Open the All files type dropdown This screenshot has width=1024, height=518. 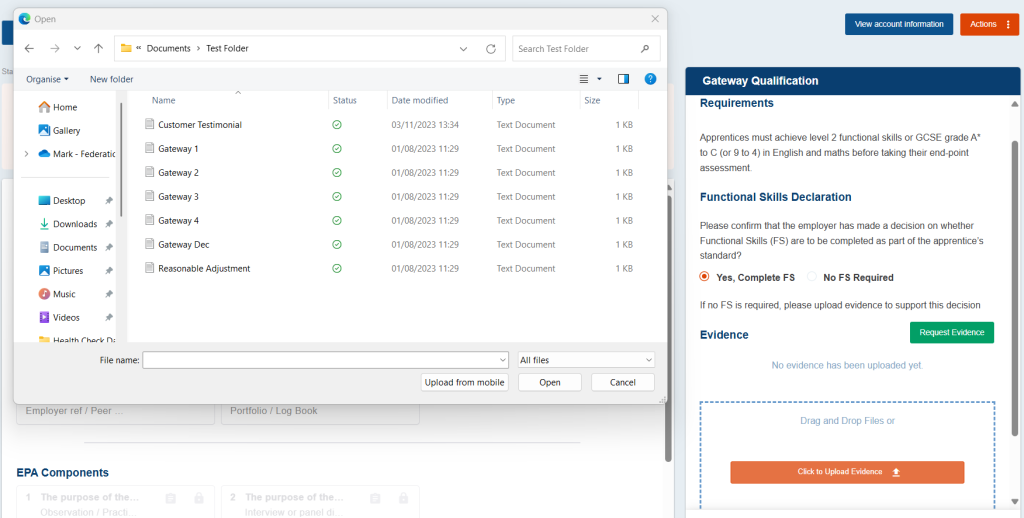click(x=586, y=360)
